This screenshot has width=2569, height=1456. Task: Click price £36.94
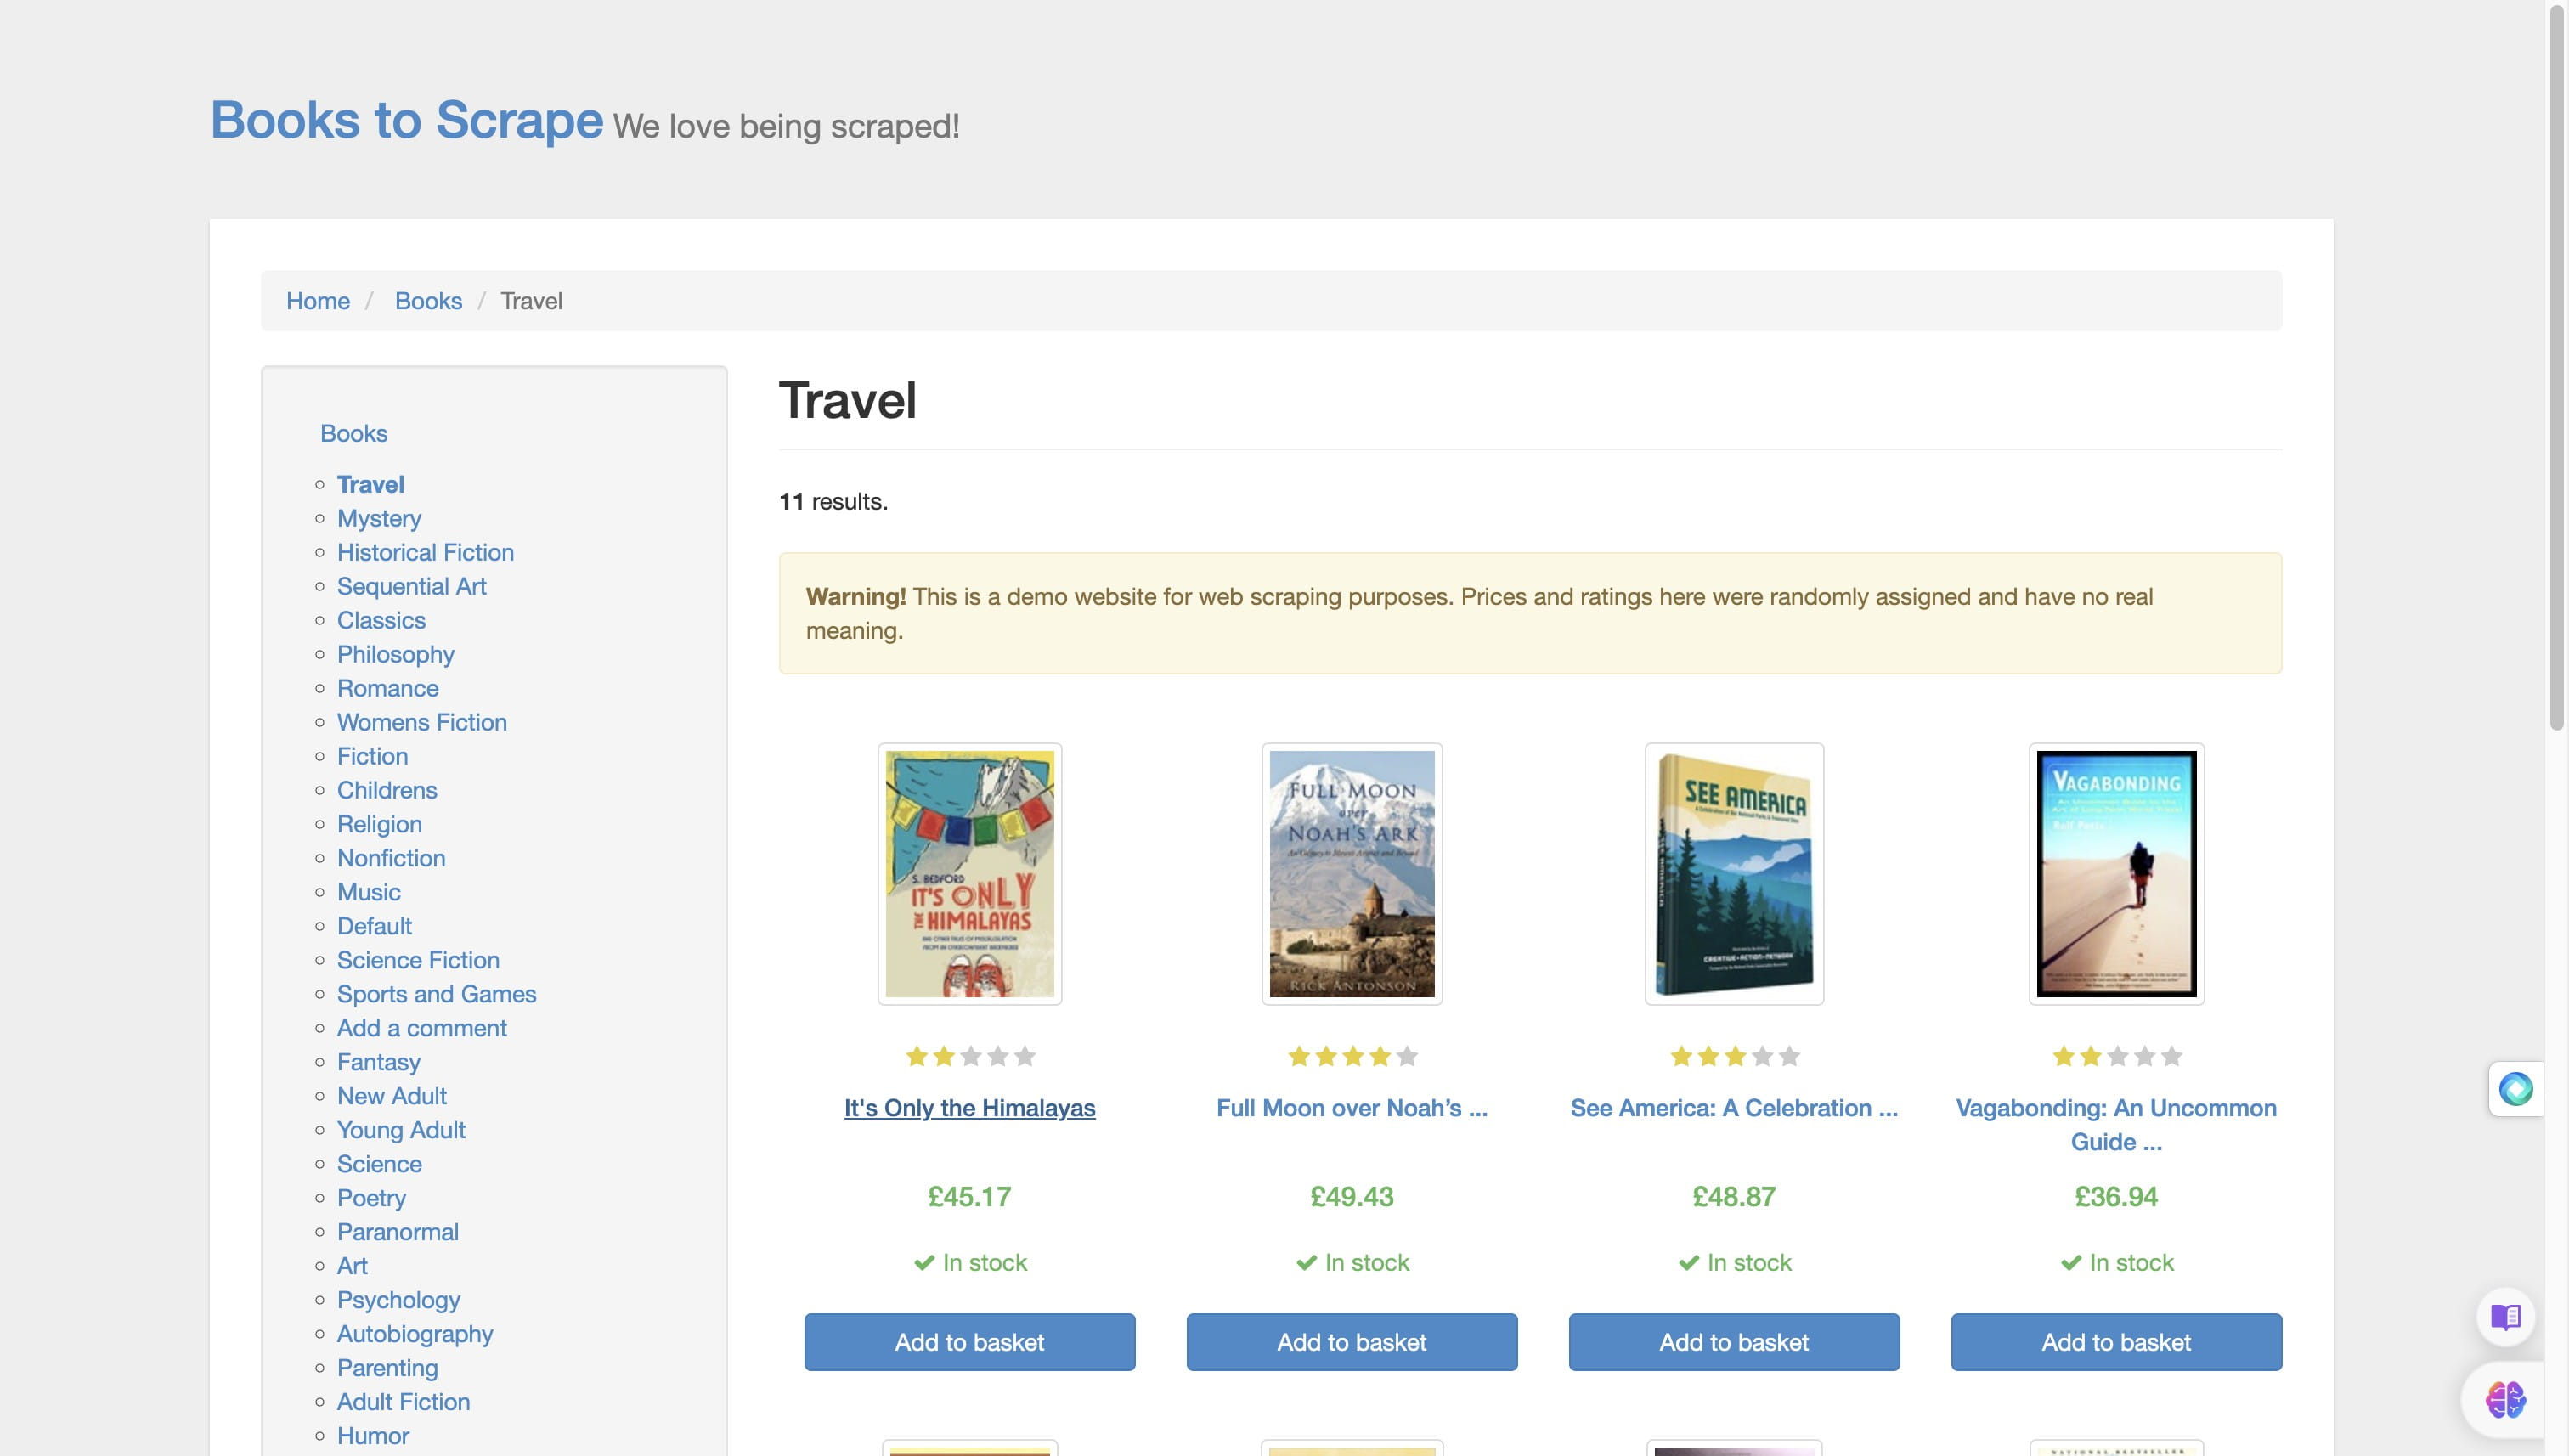tap(2116, 1197)
